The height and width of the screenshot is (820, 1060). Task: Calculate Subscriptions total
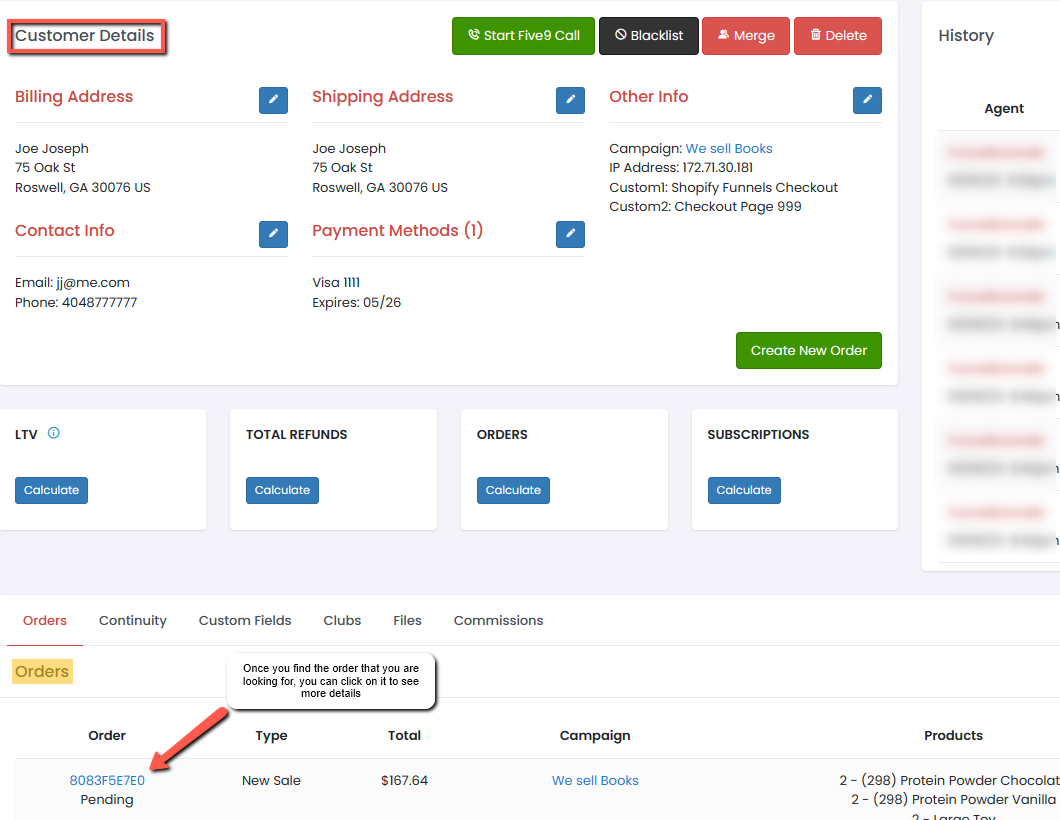744,490
